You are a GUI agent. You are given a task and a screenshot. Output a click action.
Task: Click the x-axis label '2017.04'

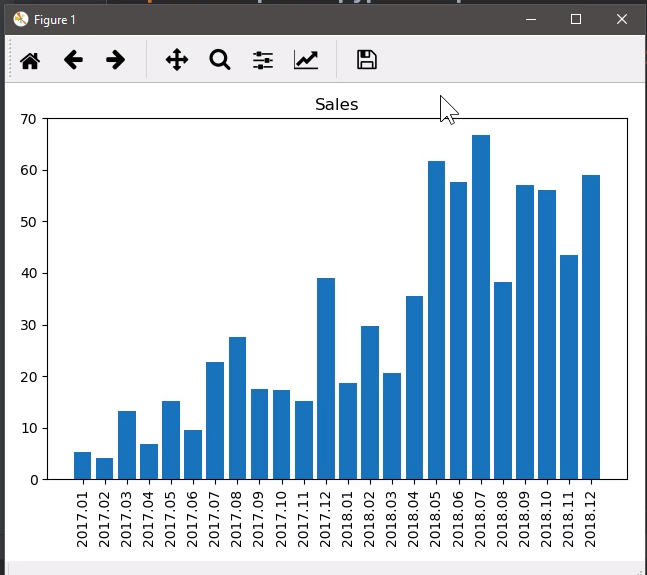pos(148,519)
